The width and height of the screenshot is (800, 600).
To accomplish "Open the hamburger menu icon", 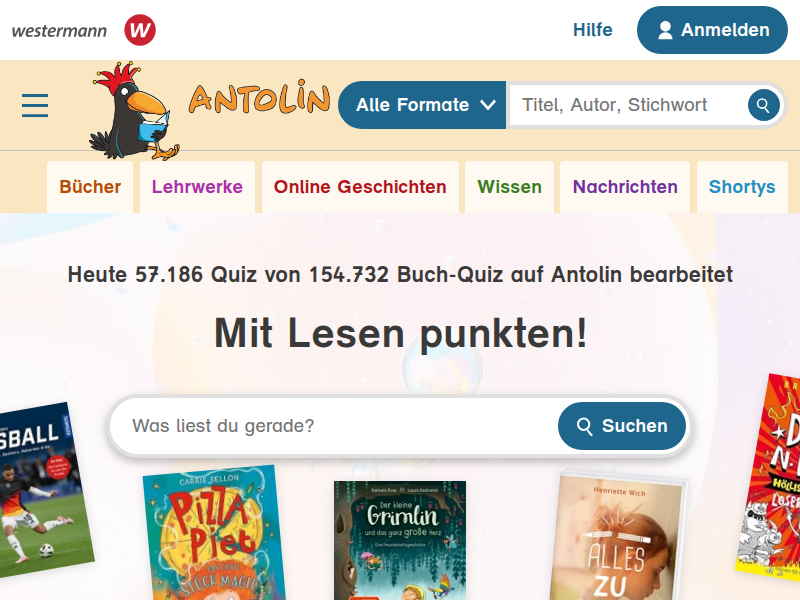I will (35, 105).
